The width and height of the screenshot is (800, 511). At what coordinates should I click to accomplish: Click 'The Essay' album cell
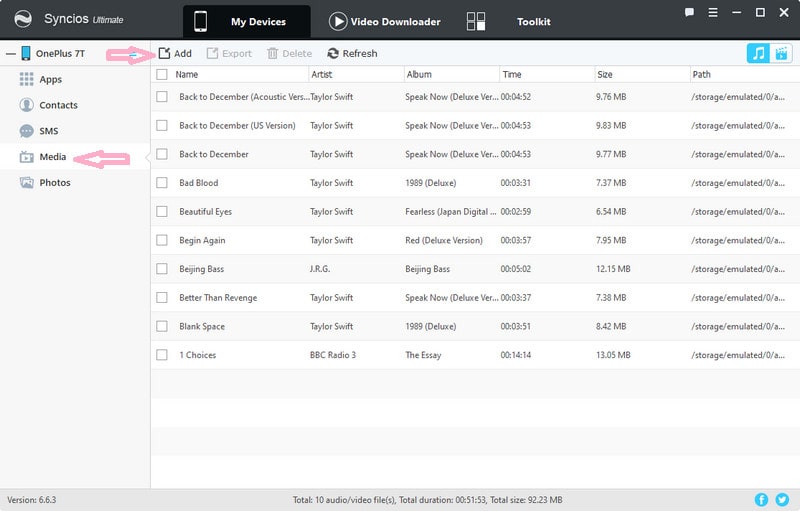point(423,355)
